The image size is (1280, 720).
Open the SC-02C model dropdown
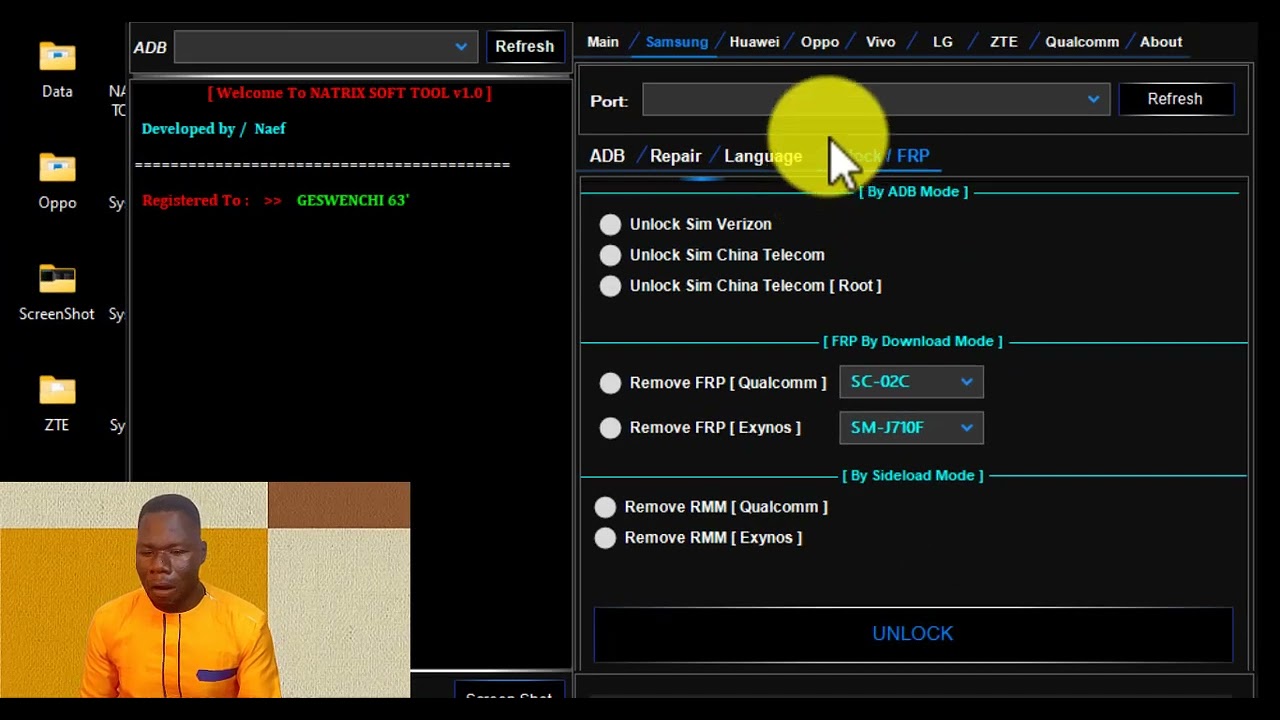[911, 382]
